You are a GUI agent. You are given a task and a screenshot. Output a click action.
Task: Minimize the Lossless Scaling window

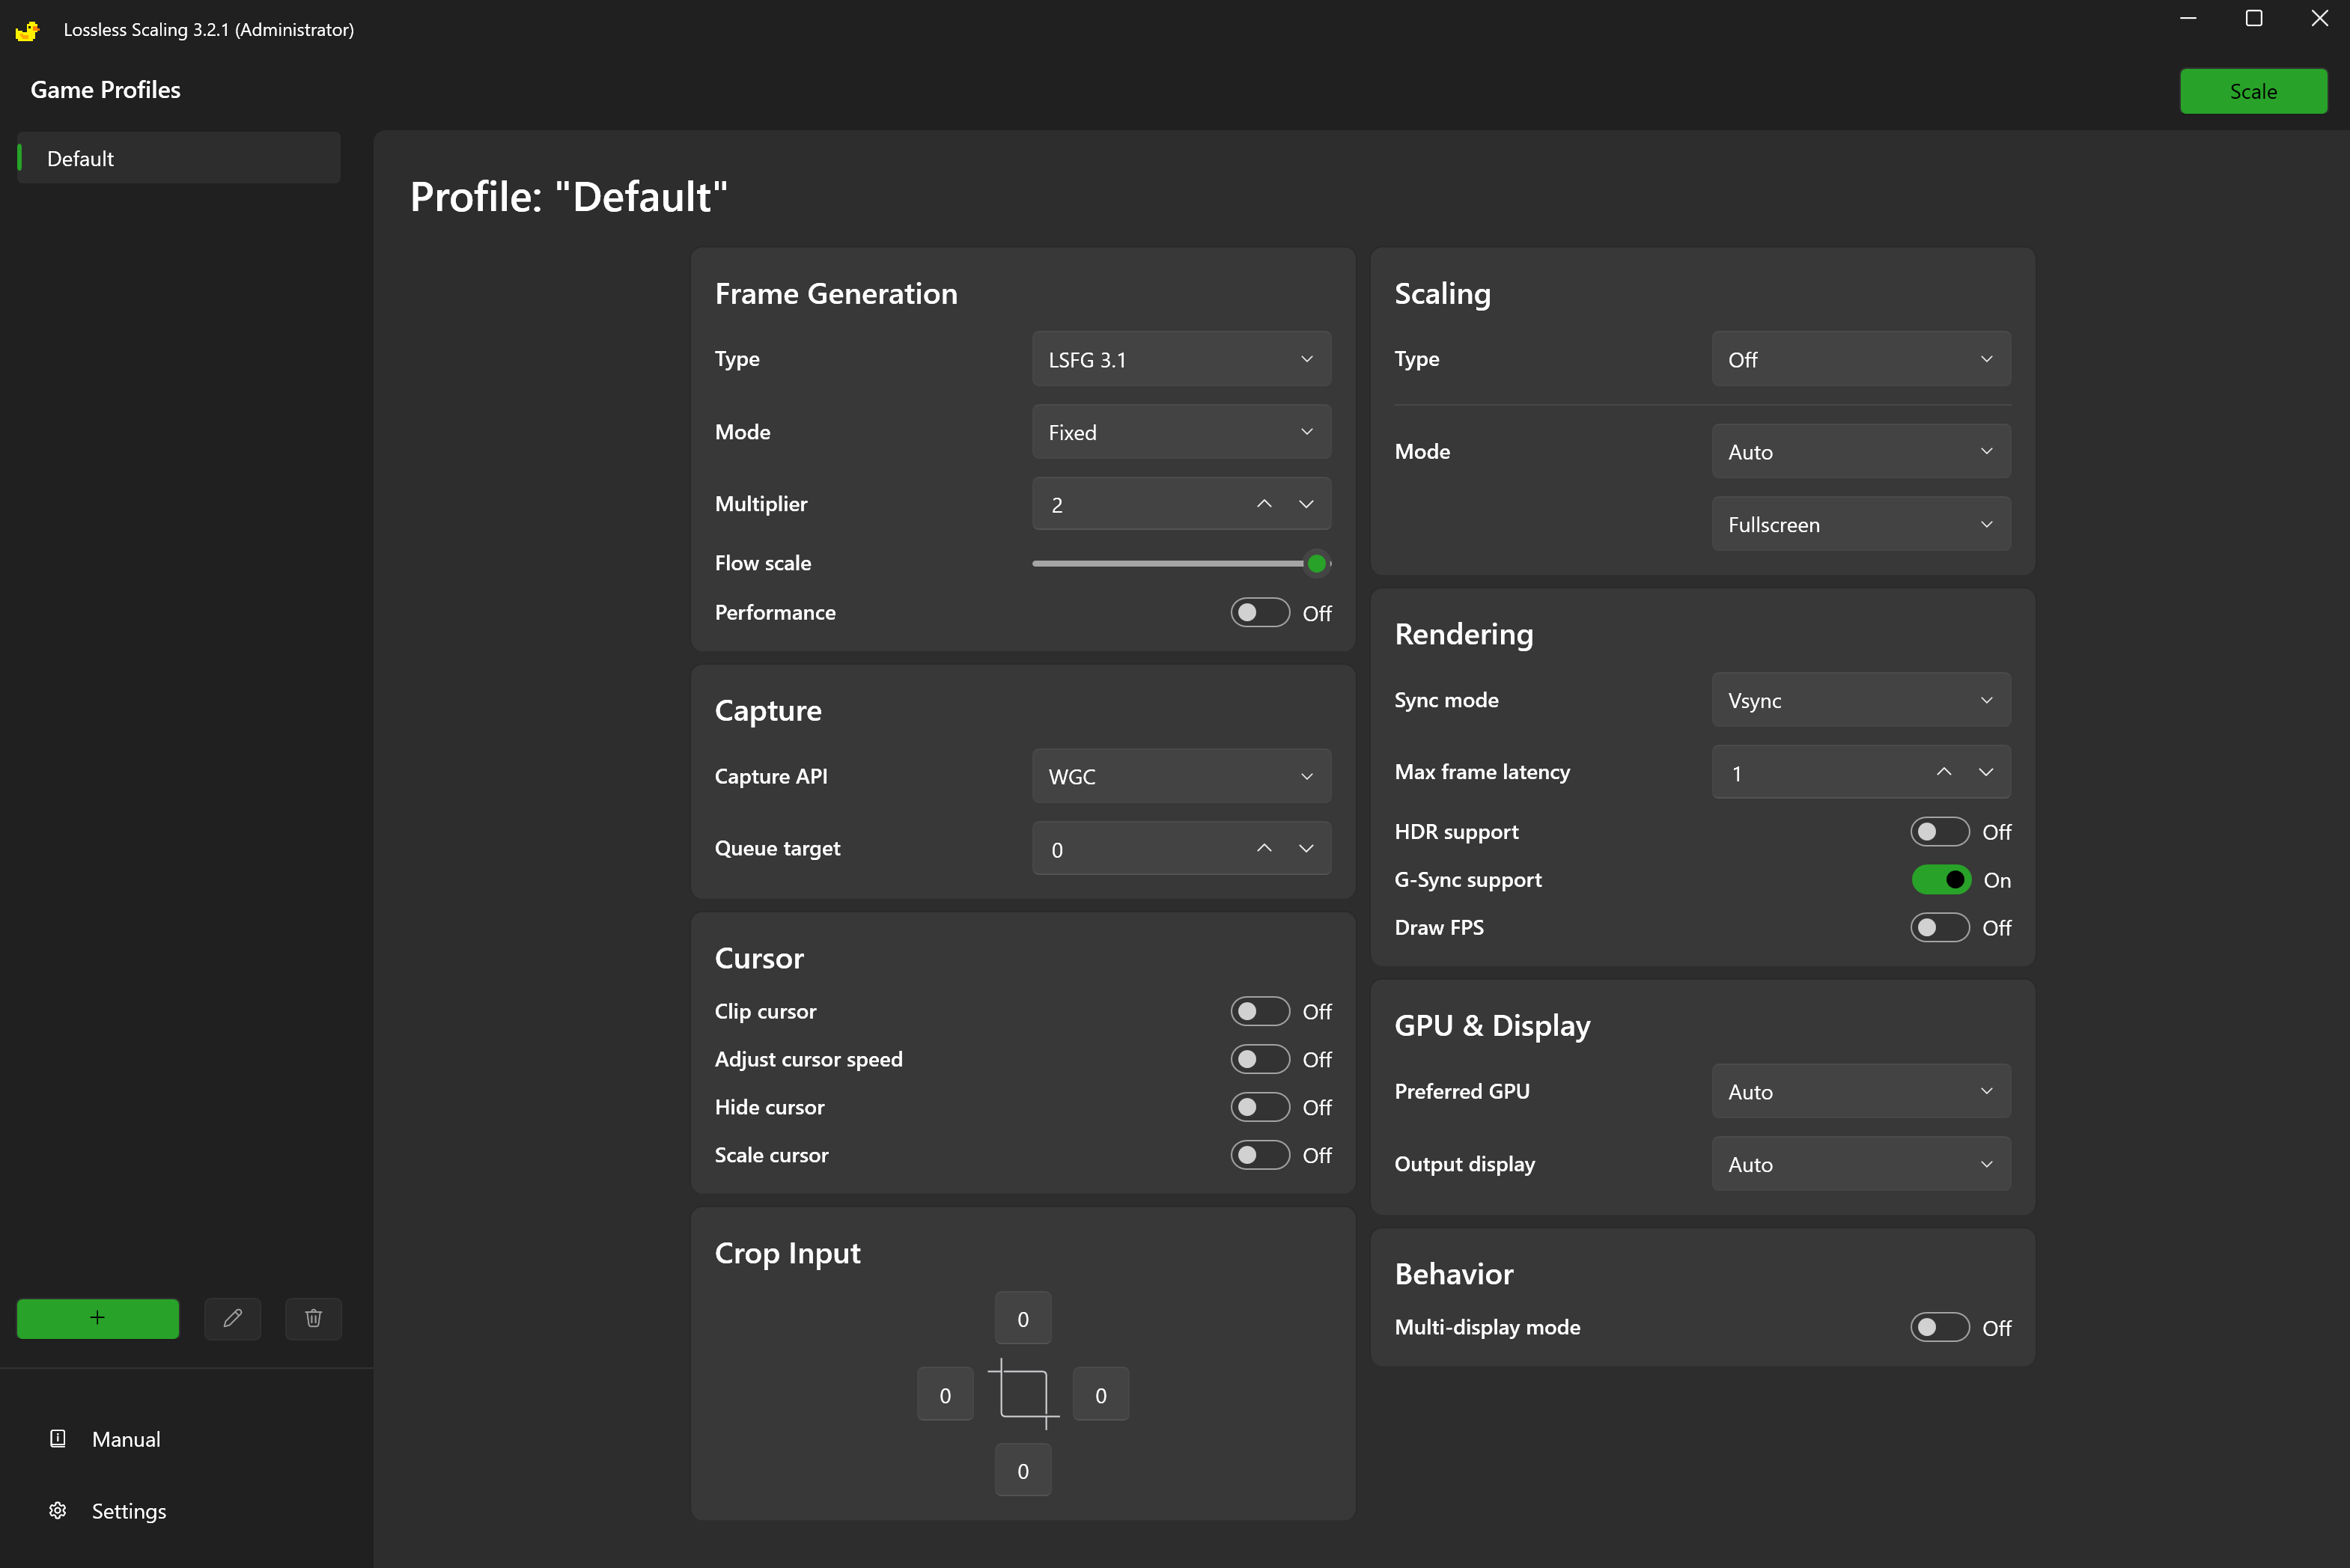tap(2188, 18)
